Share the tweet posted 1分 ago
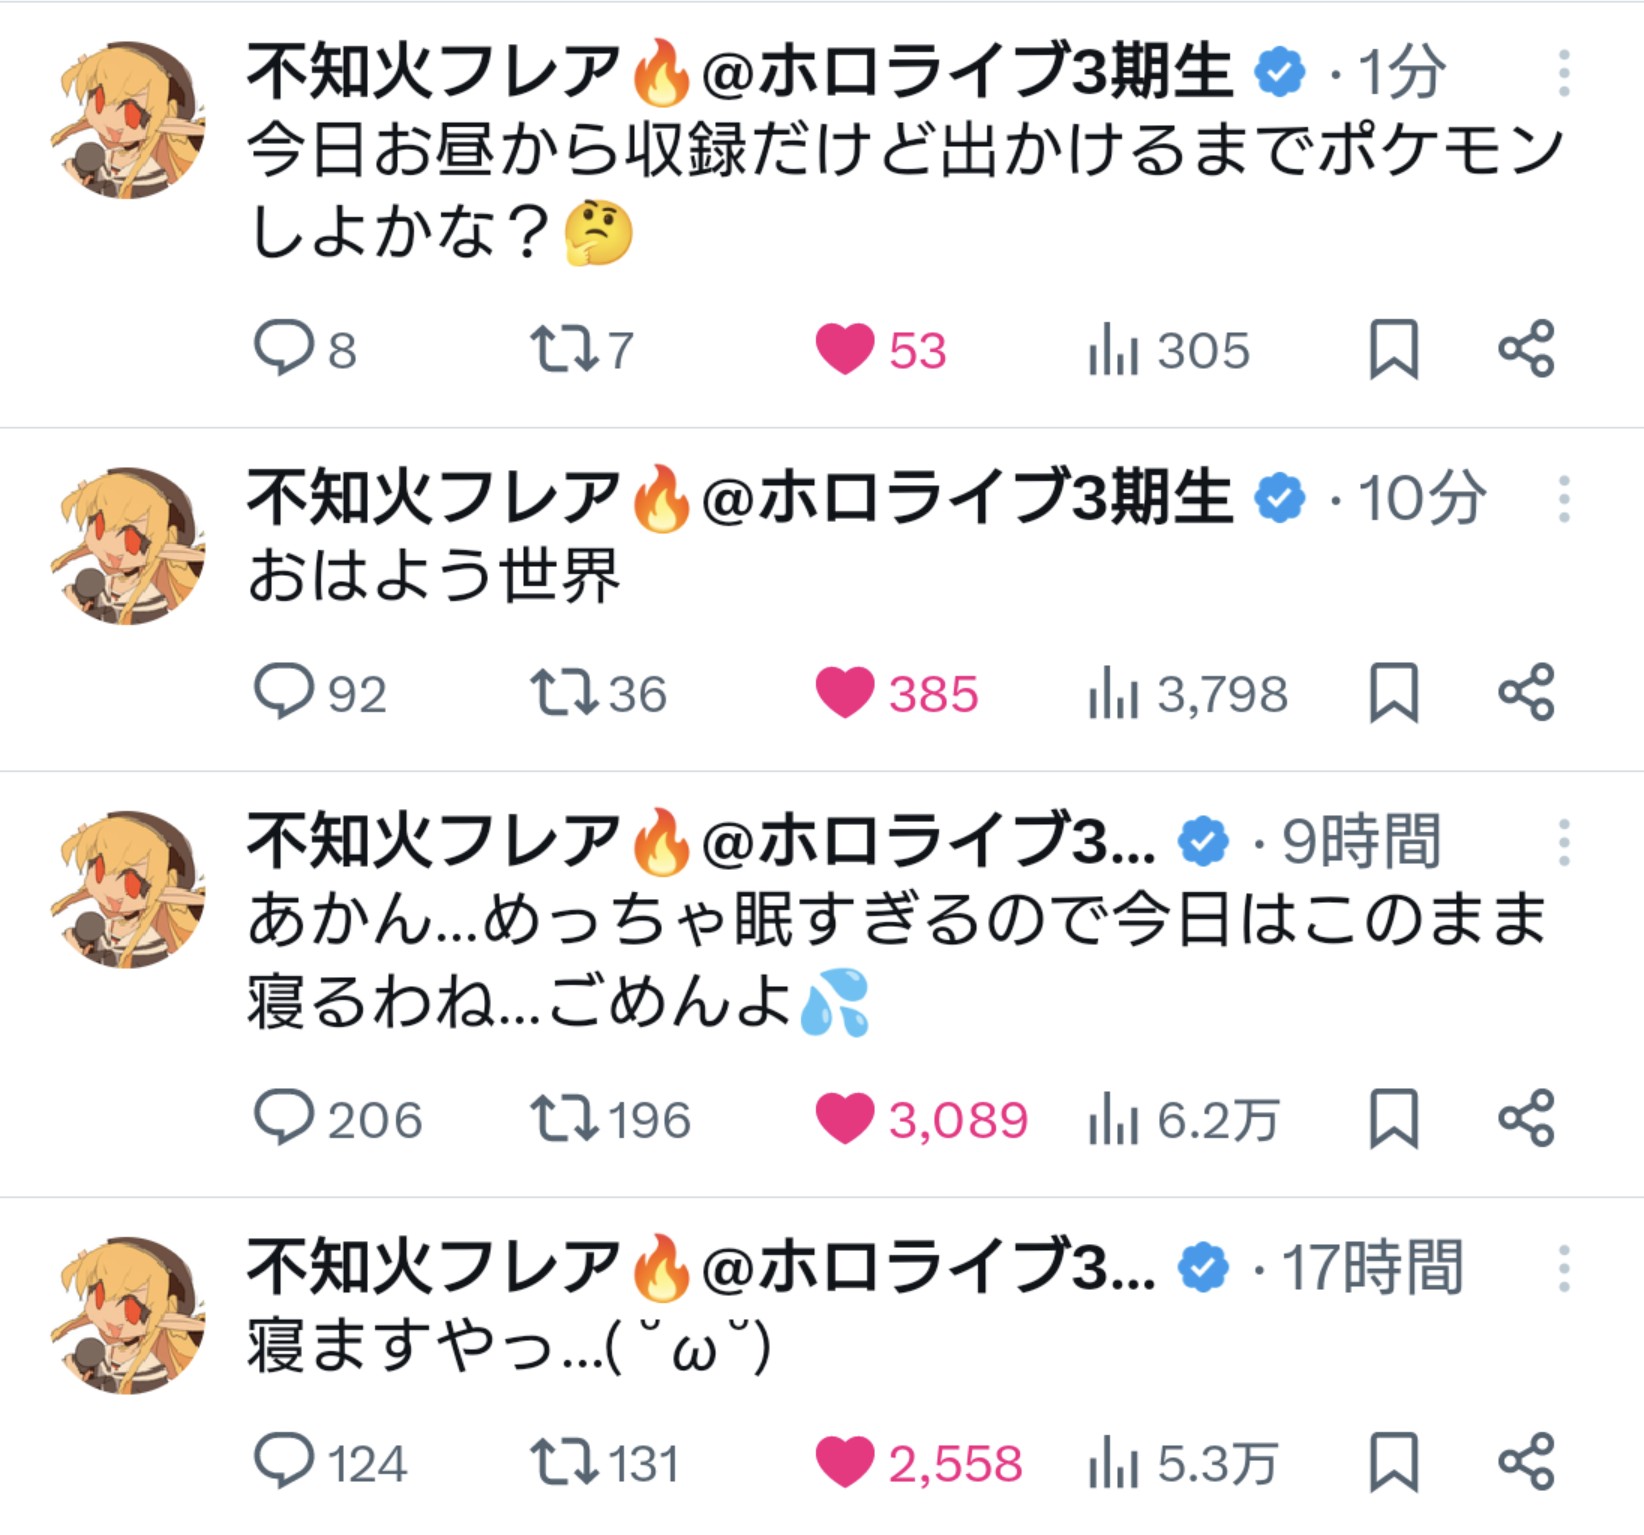Screen dimensions: 1644x1535 click(1526, 349)
